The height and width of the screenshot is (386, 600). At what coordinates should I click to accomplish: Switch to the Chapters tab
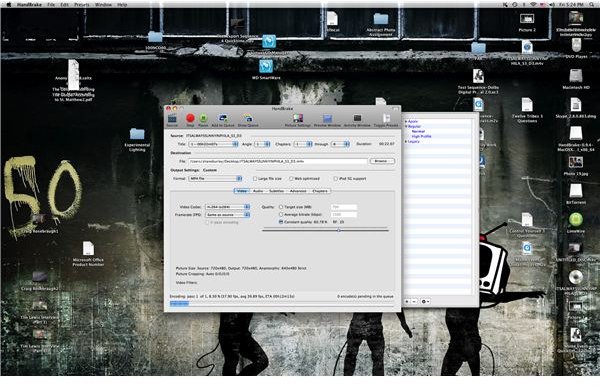(320, 191)
